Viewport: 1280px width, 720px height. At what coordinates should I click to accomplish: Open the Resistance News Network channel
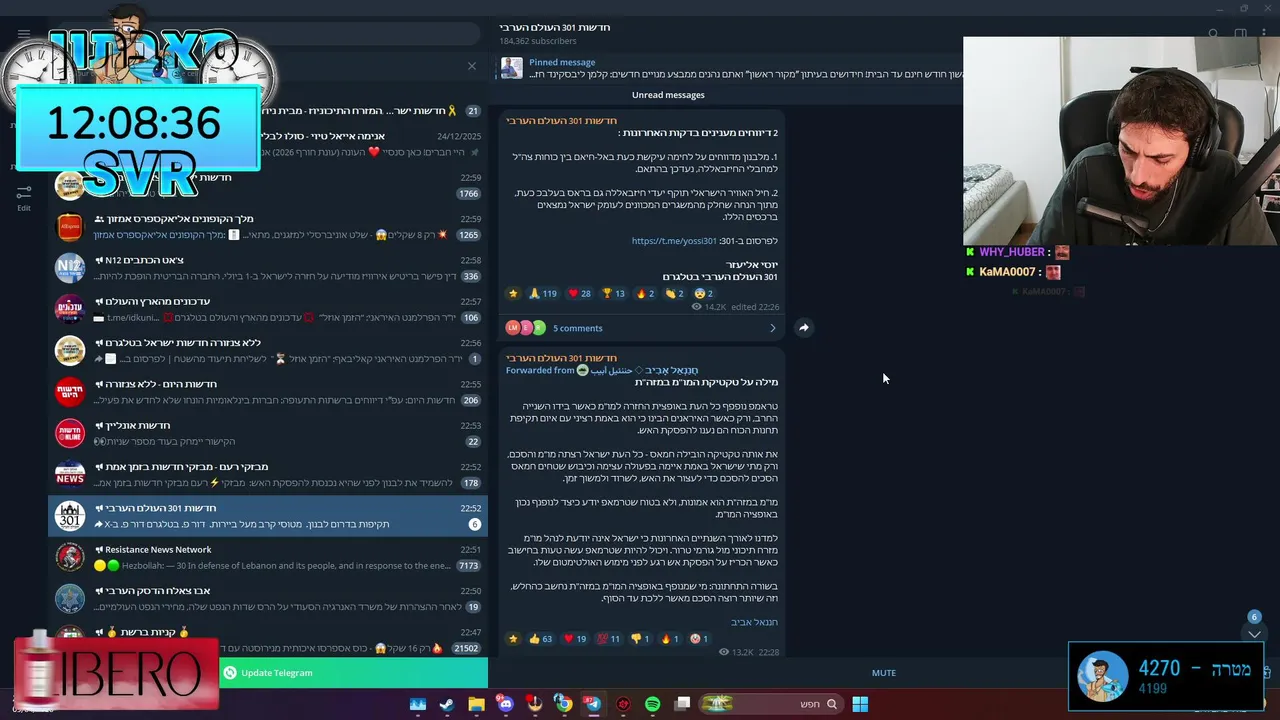tap(268, 557)
